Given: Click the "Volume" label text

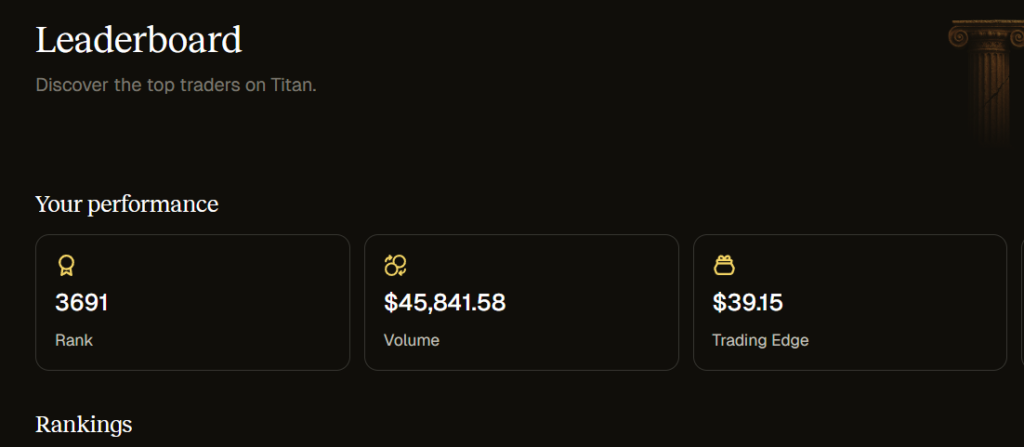Looking at the screenshot, I should tap(411, 340).
